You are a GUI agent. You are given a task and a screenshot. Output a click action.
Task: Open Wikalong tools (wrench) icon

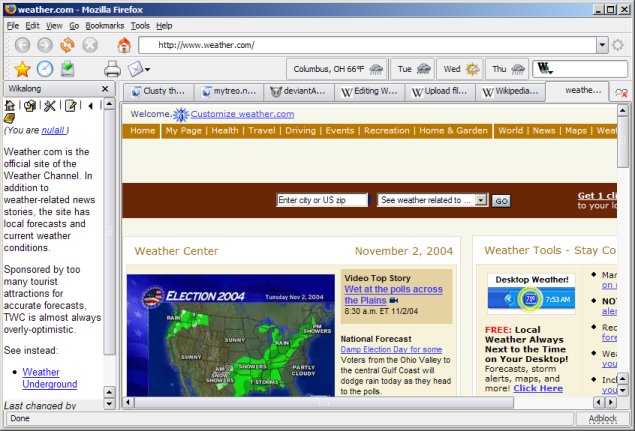coord(50,106)
